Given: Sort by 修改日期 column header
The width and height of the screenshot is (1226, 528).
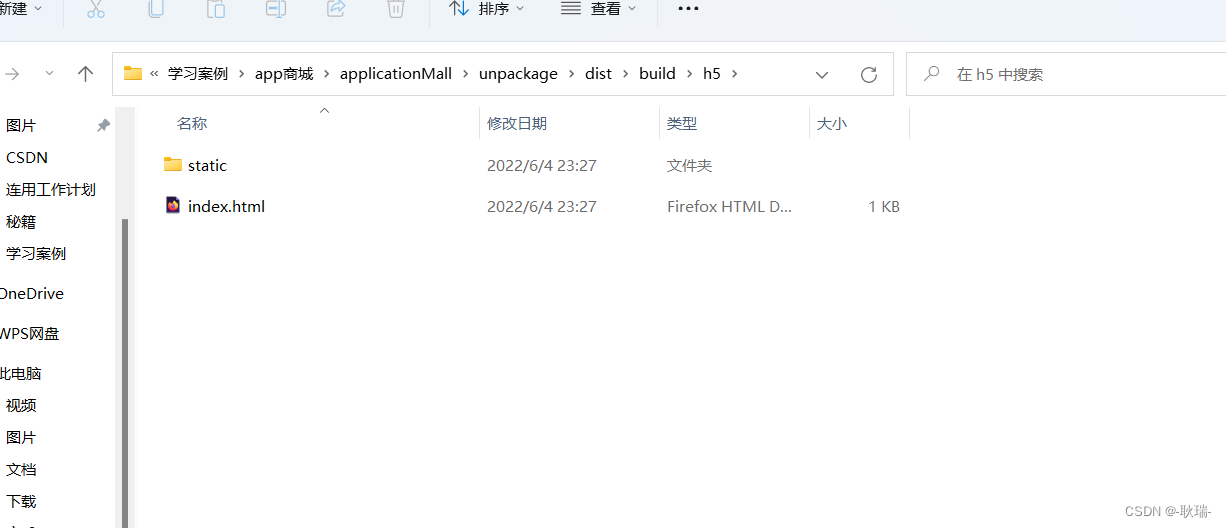Looking at the screenshot, I should pyautogui.click(x=517, y=124).
